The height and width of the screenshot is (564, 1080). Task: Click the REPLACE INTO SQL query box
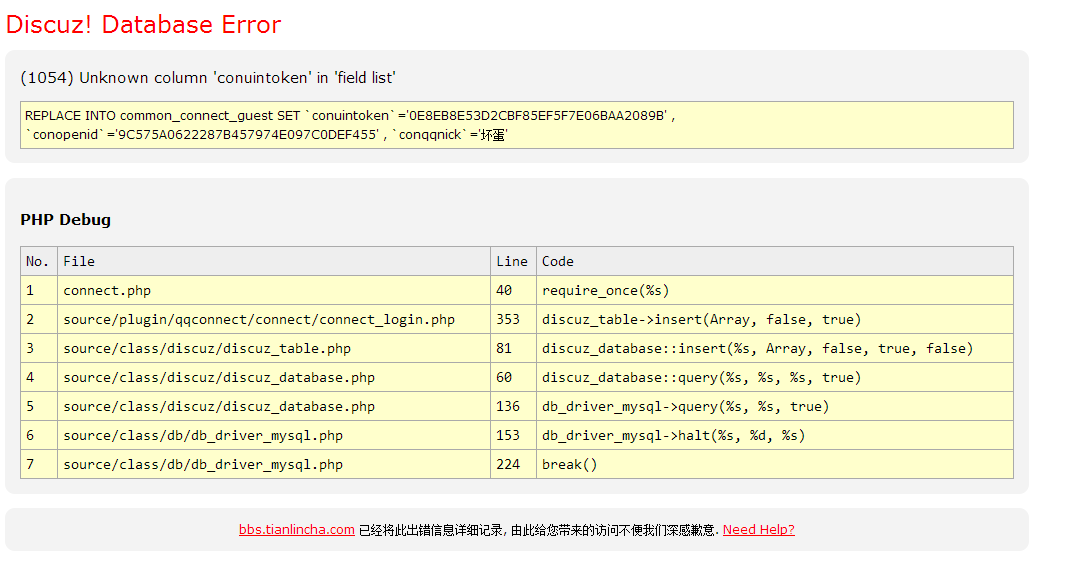[x=517, y=125]
